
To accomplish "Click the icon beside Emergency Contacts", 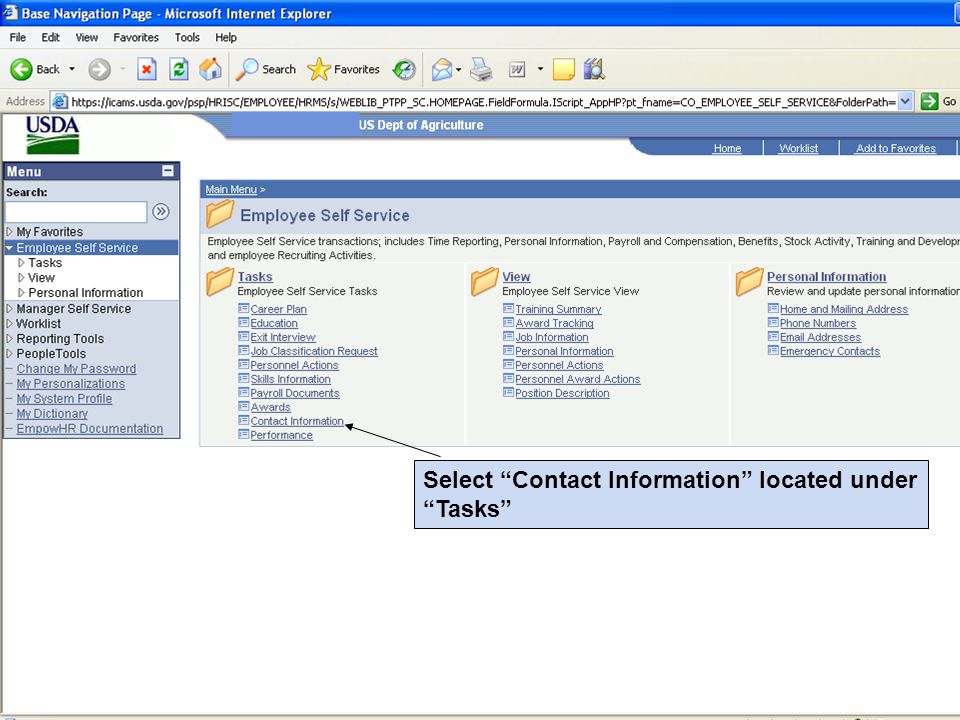I will (x=773, y=351).
